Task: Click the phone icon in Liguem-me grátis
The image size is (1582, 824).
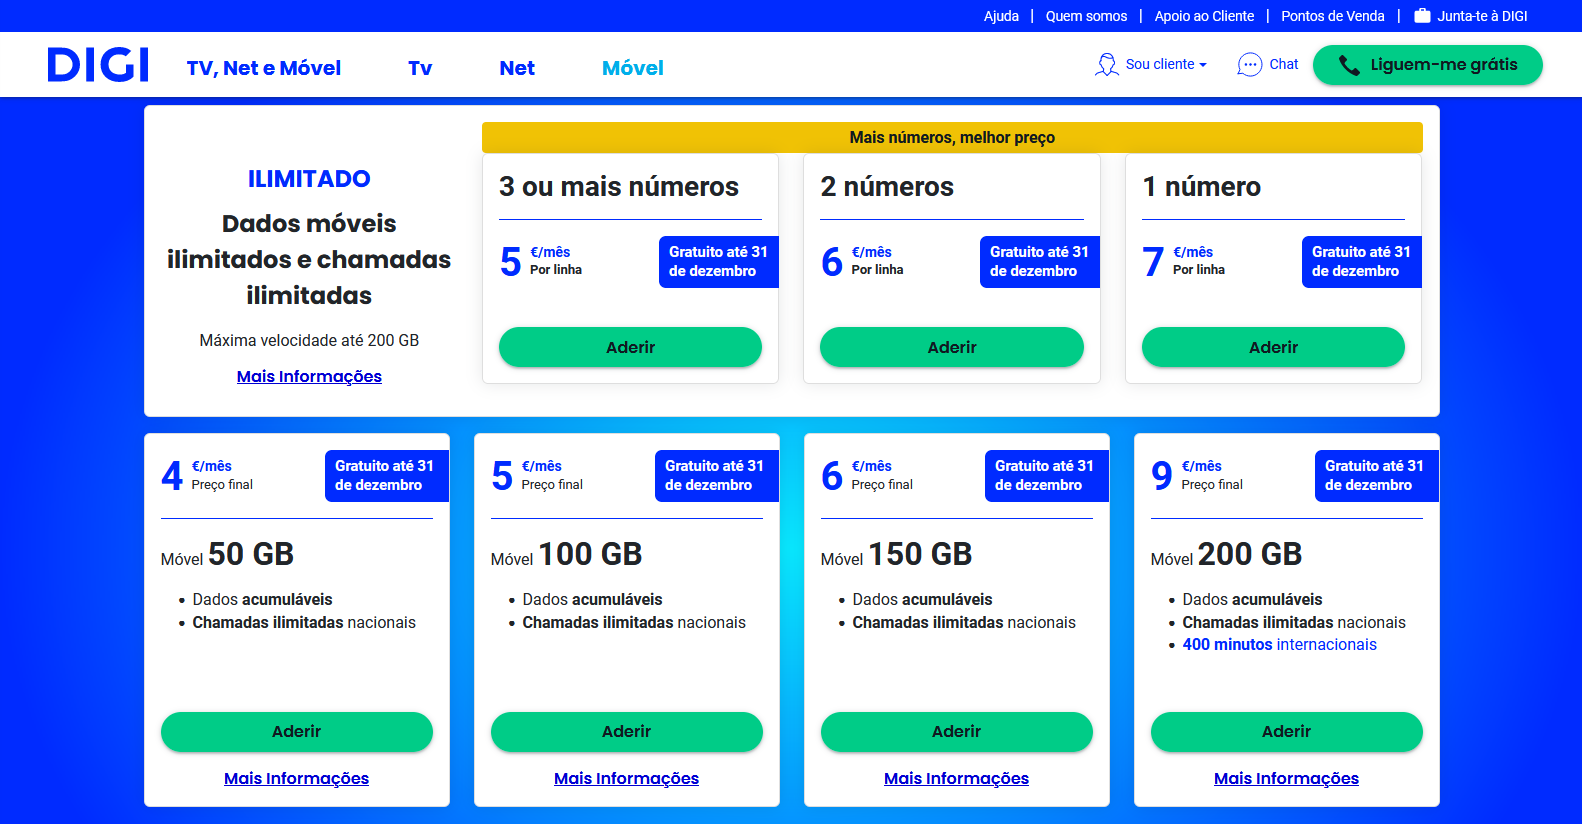Action: coord(1349,66)
